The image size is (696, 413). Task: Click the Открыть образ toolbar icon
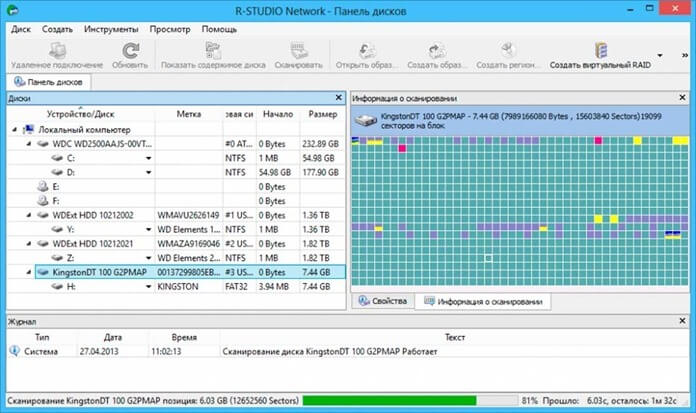367,51
